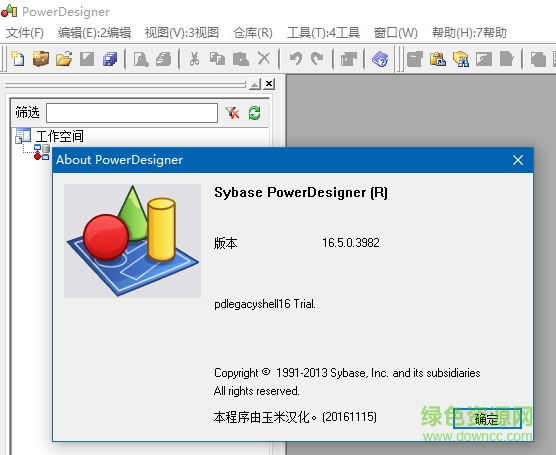556x455 pixels.
Task: Click the 版本 label in About dialog
Action: point(226,243)
